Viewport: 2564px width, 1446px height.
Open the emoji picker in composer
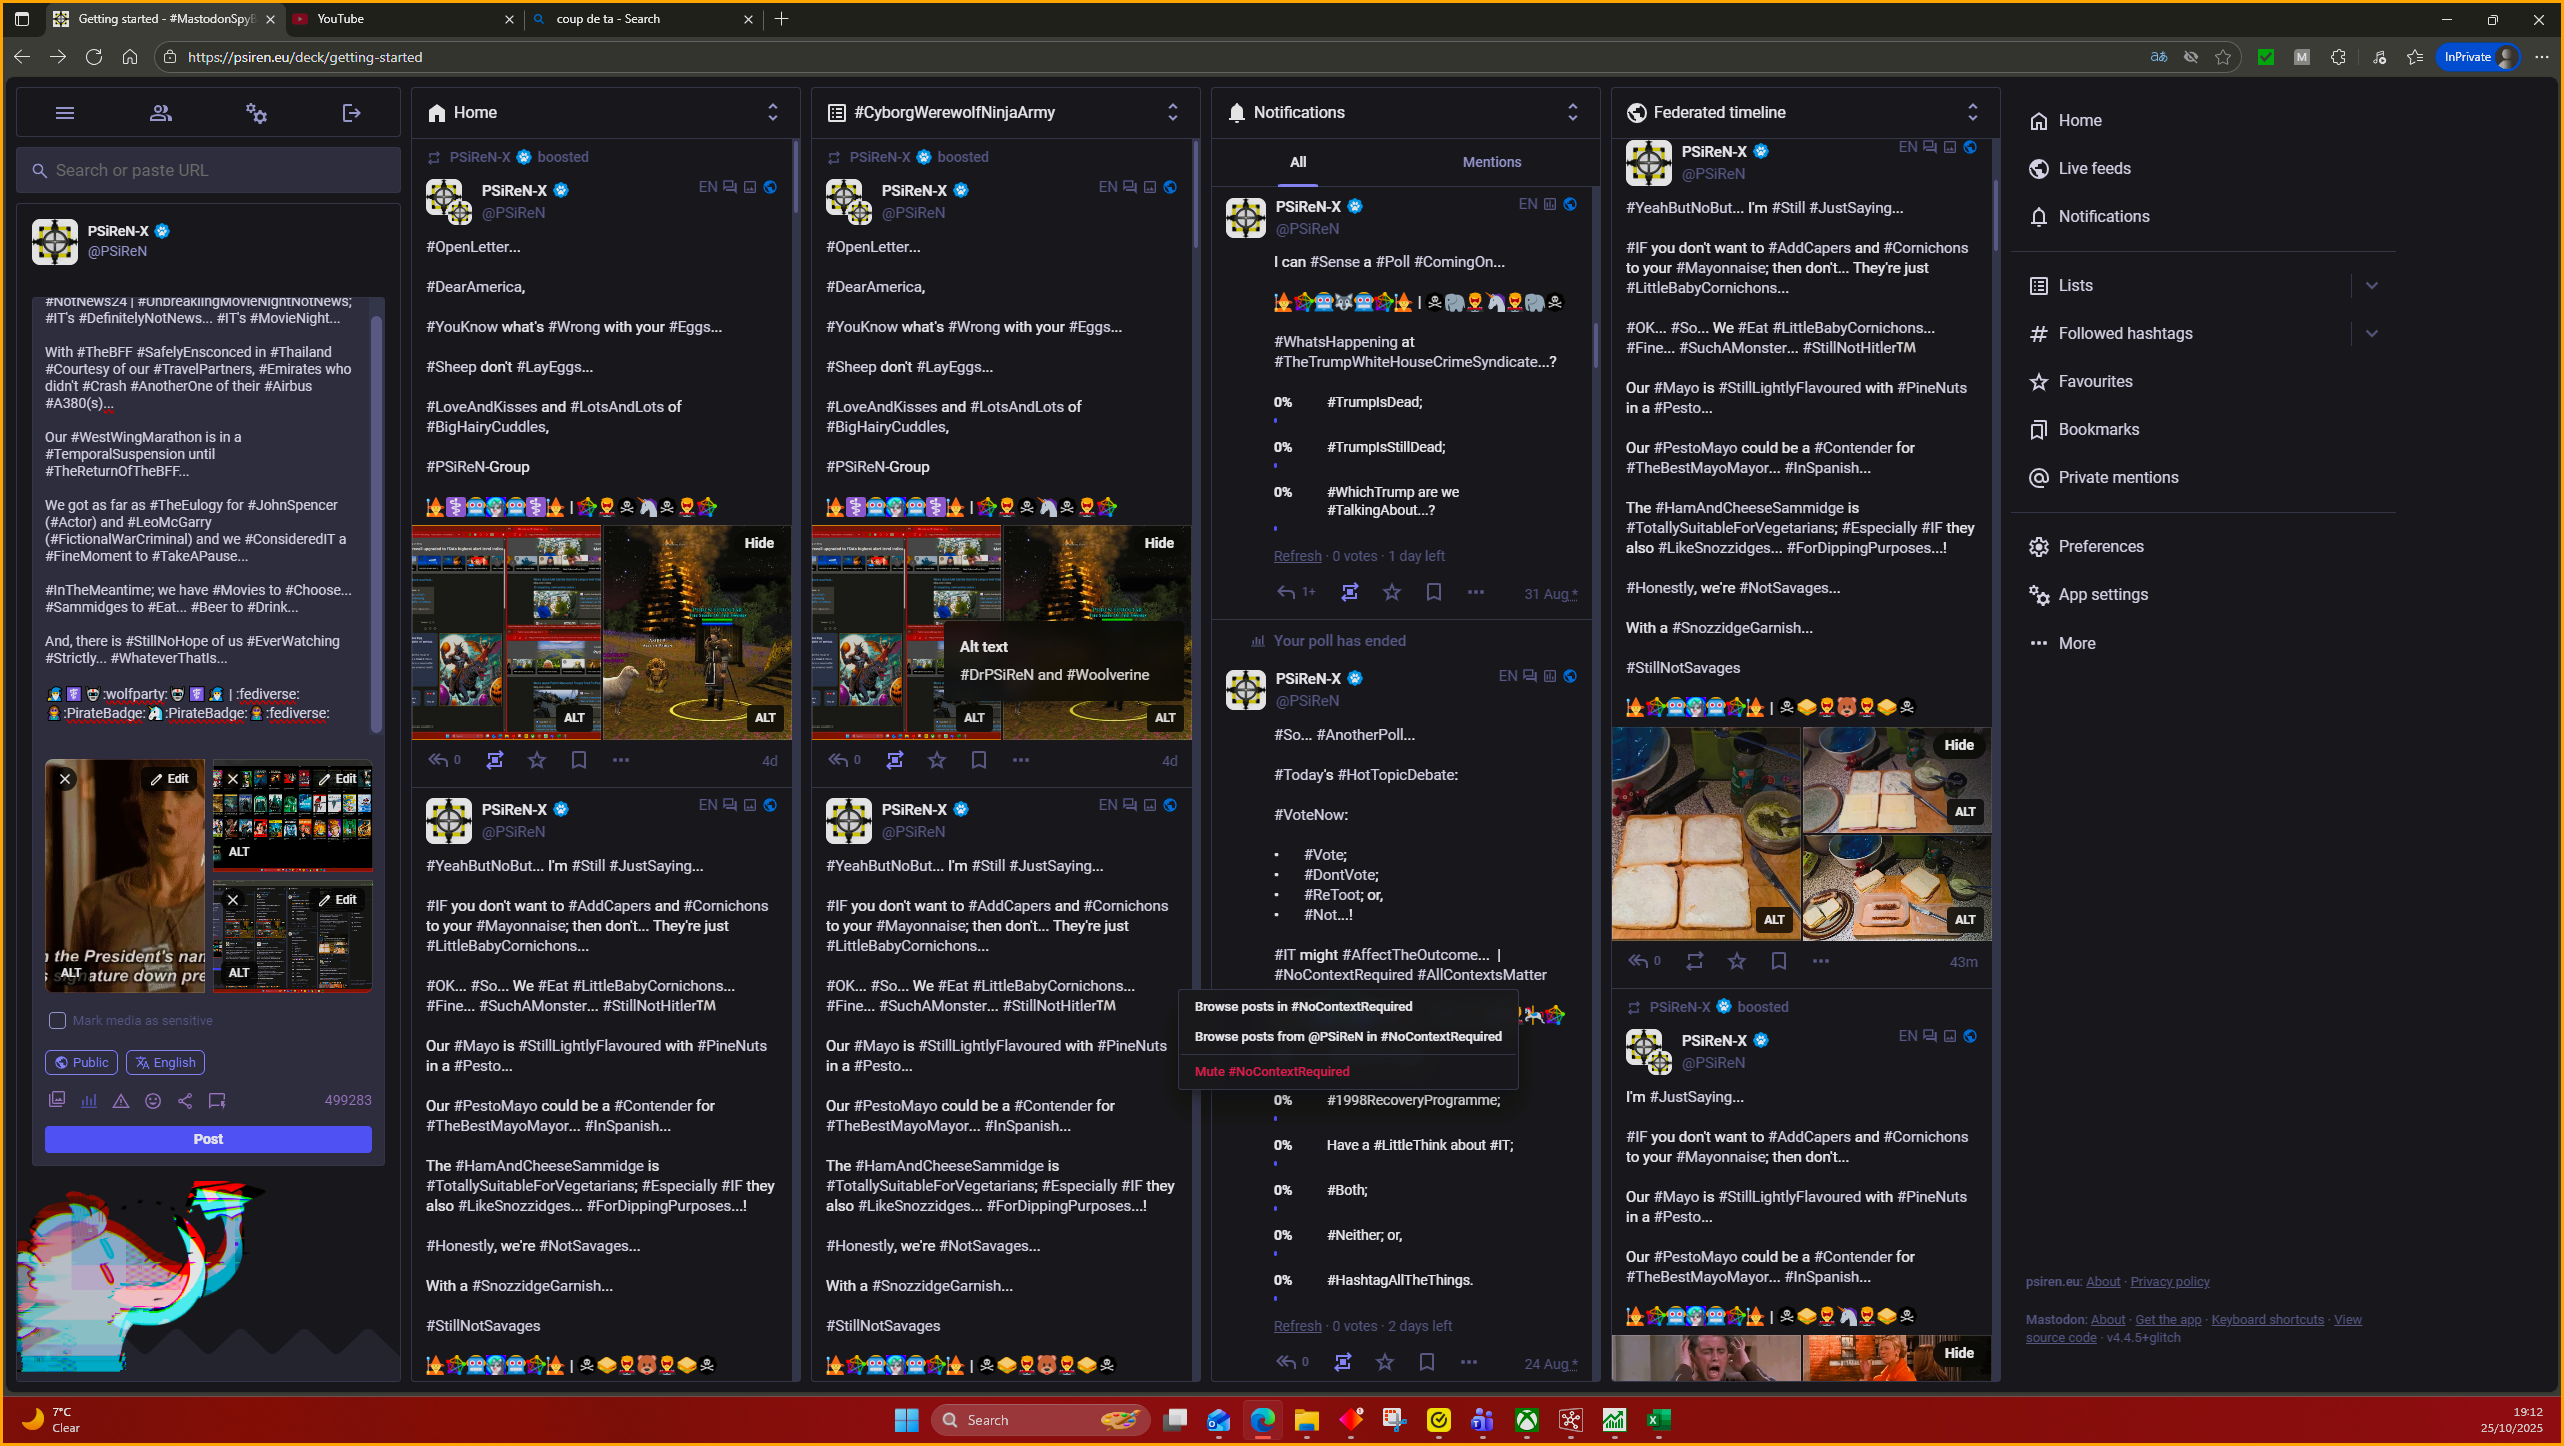[x=153, y=1101]
